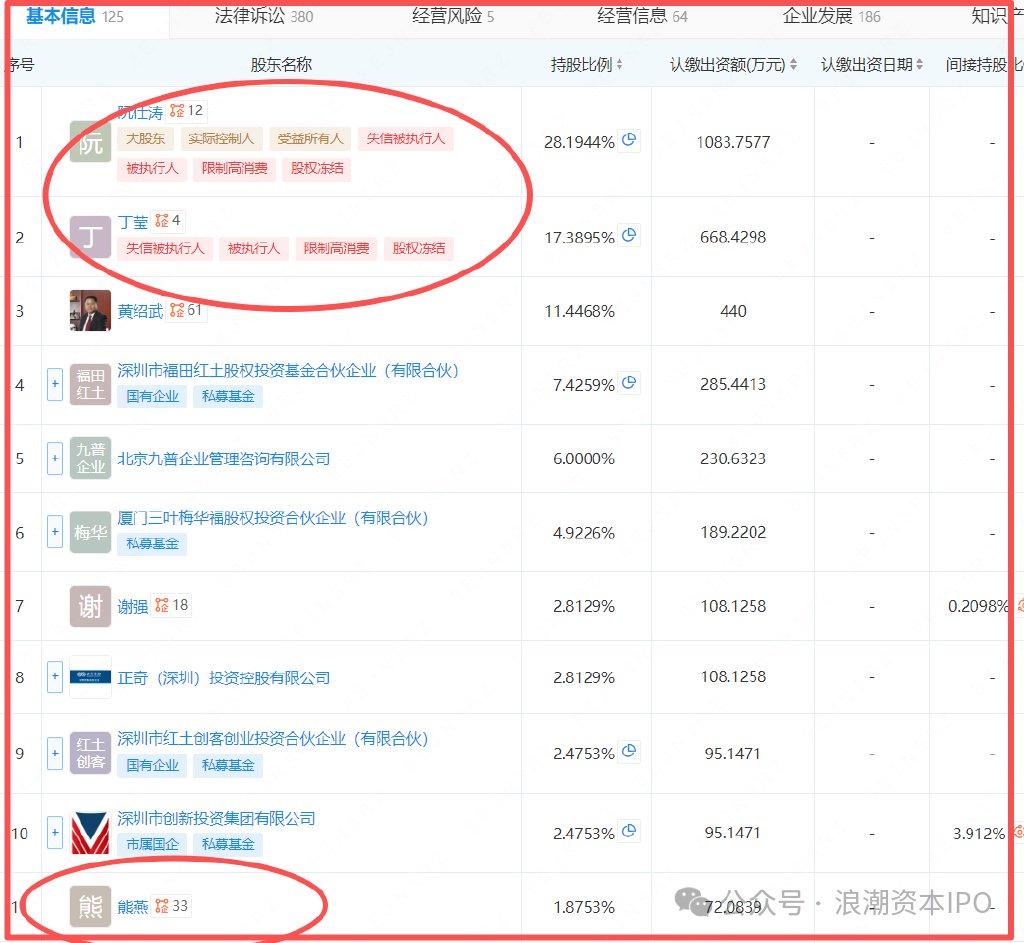1024x943 pixels.
Task: Click 丁莹's 失信被执行人 tag
Action: pos(165,248)
